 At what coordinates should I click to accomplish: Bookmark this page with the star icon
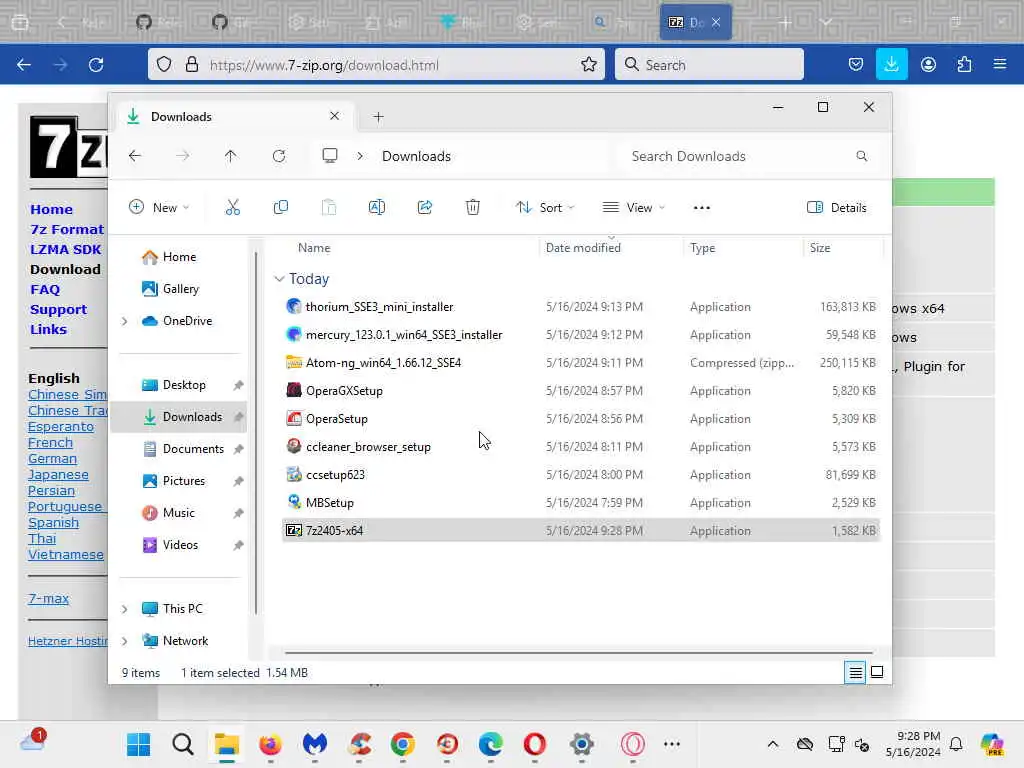[588, 64]
